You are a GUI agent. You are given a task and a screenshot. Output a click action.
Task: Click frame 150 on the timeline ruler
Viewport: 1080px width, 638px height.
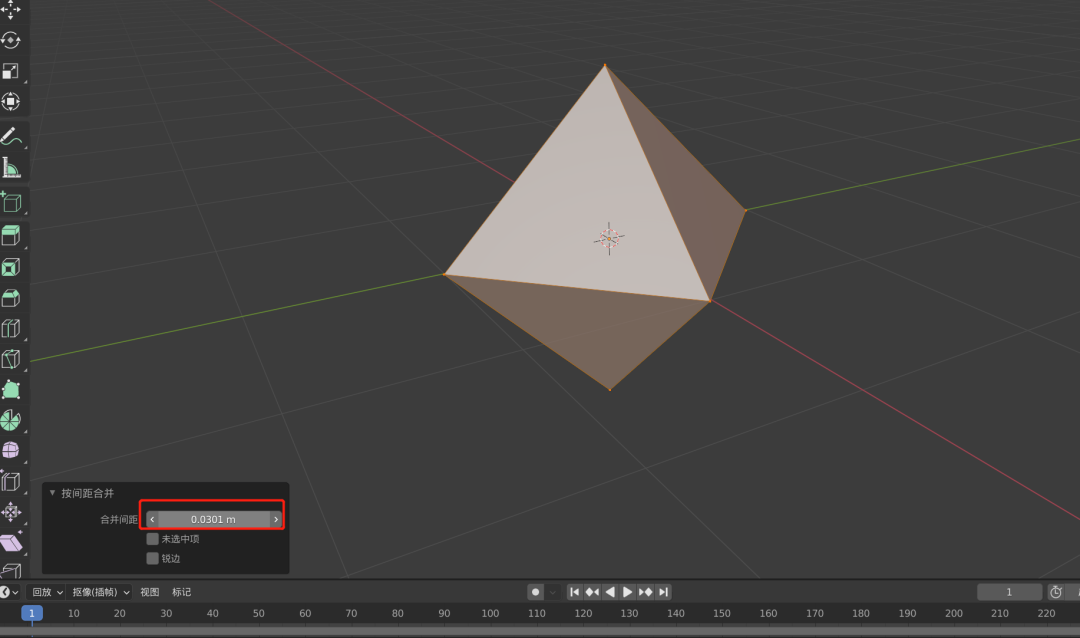click(721, 613)
